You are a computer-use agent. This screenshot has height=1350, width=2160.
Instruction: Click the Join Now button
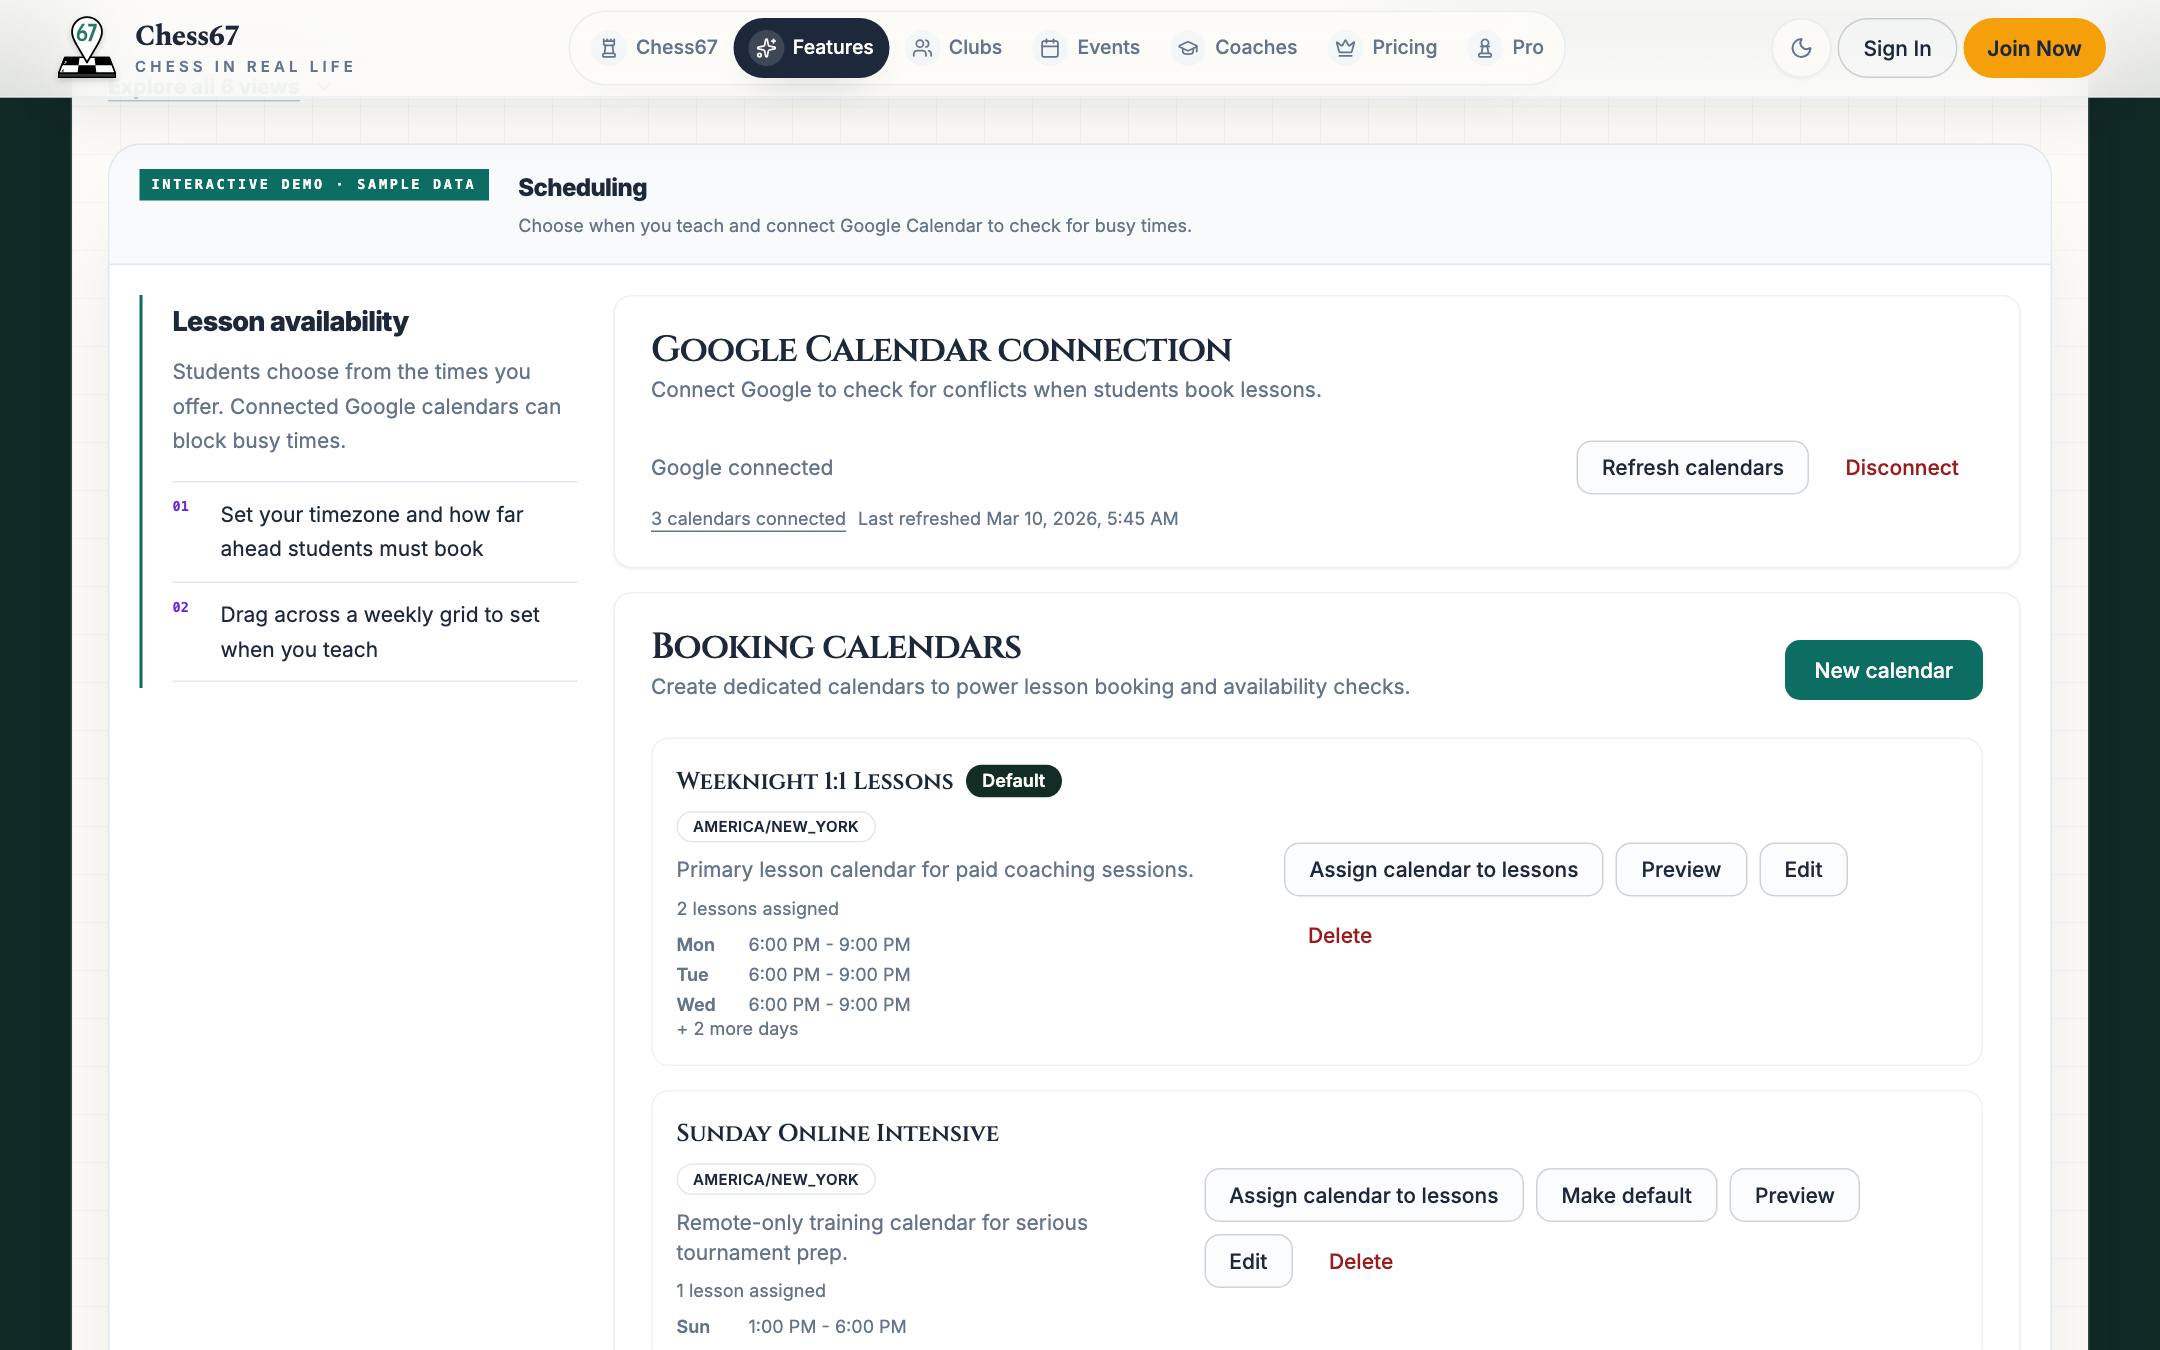coord(2034,48)
